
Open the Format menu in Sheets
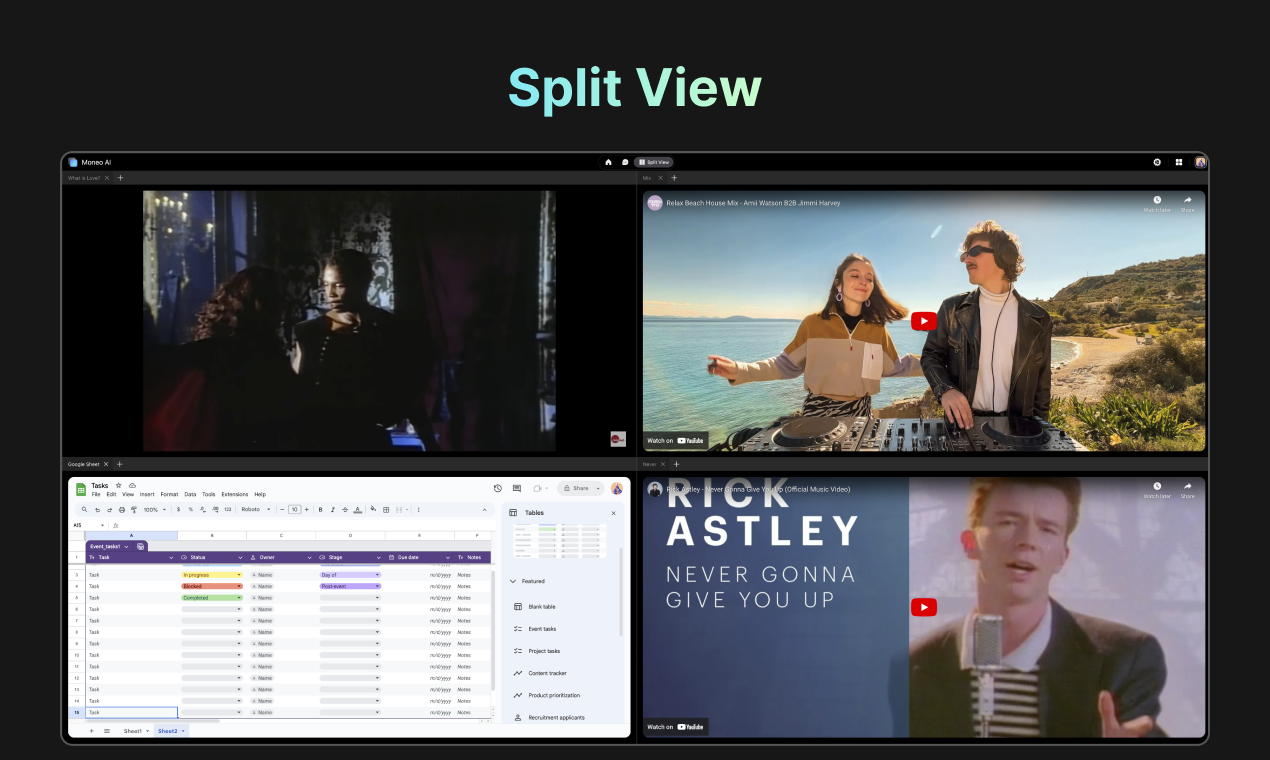click(x=169, y=494)
